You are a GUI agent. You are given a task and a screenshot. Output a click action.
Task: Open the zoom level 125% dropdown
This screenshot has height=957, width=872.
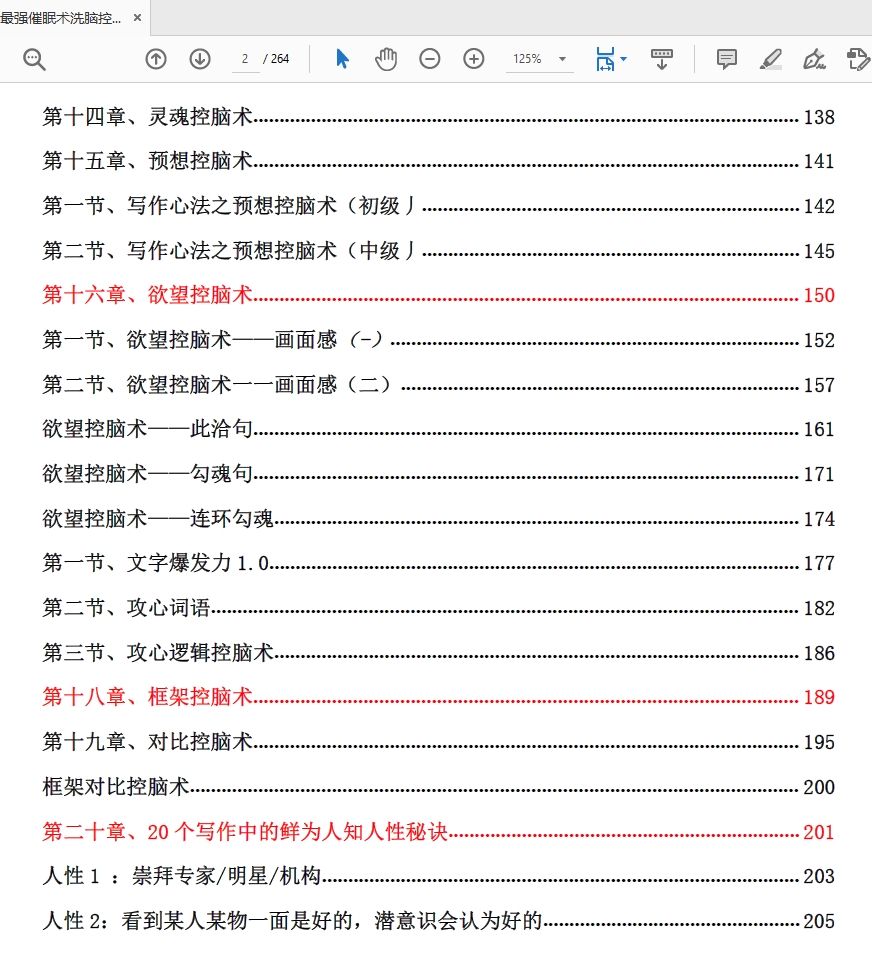click(539, 59)
